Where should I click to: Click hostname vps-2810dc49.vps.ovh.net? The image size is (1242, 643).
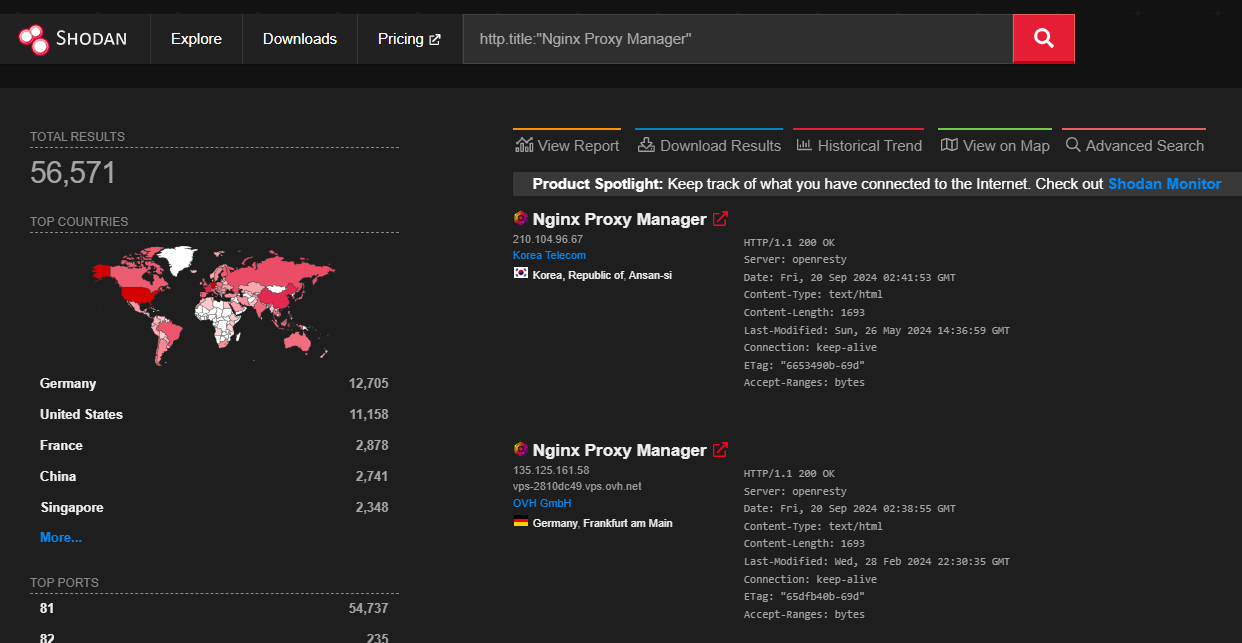coord(577,486)
